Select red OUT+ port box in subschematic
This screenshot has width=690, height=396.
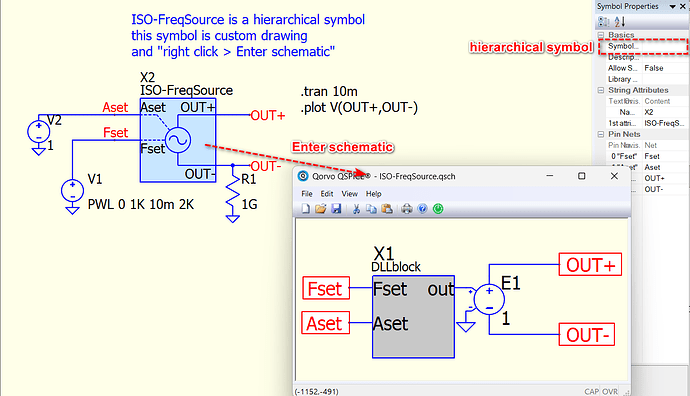(x=590, y=264)
